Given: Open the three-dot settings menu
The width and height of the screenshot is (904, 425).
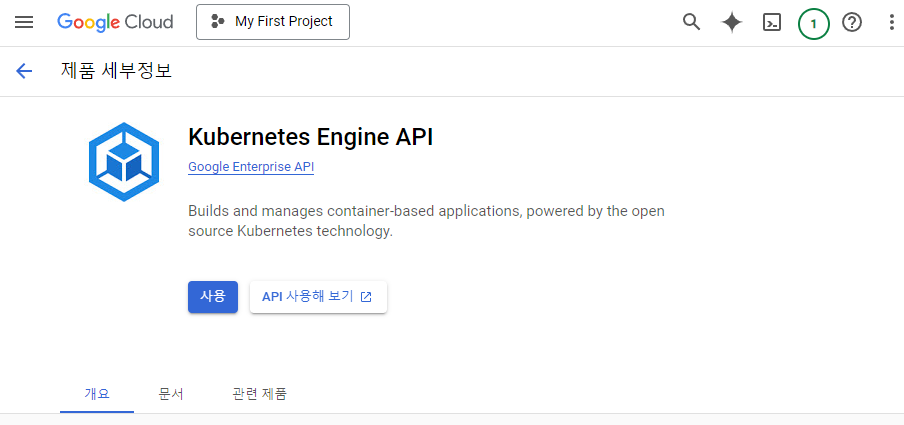Looking at the screenshot, I should pos(892,22).
